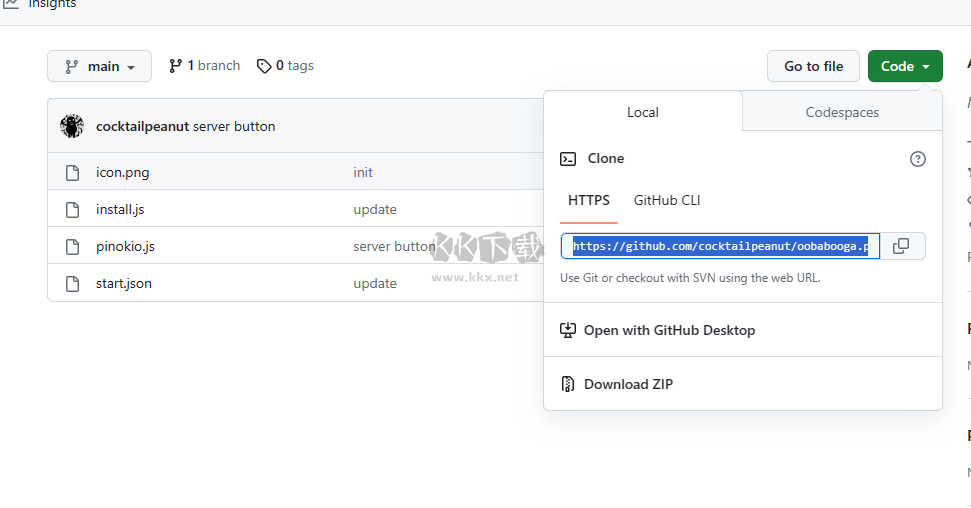Copy the clone URL to clipboard
This screenshot has height=508, width=971.
902,247
